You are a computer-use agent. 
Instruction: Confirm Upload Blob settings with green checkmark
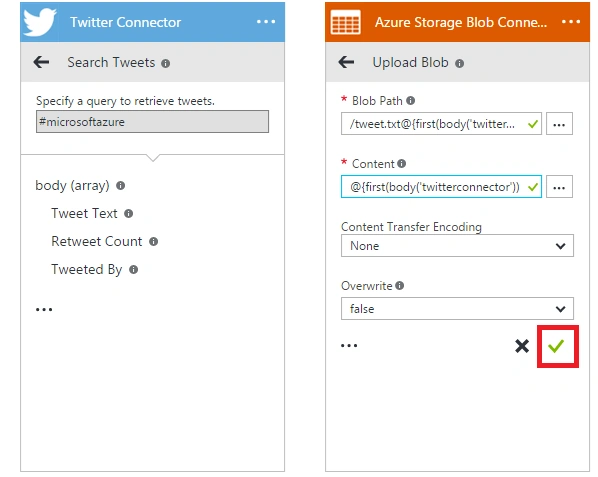tap(558, 346)
